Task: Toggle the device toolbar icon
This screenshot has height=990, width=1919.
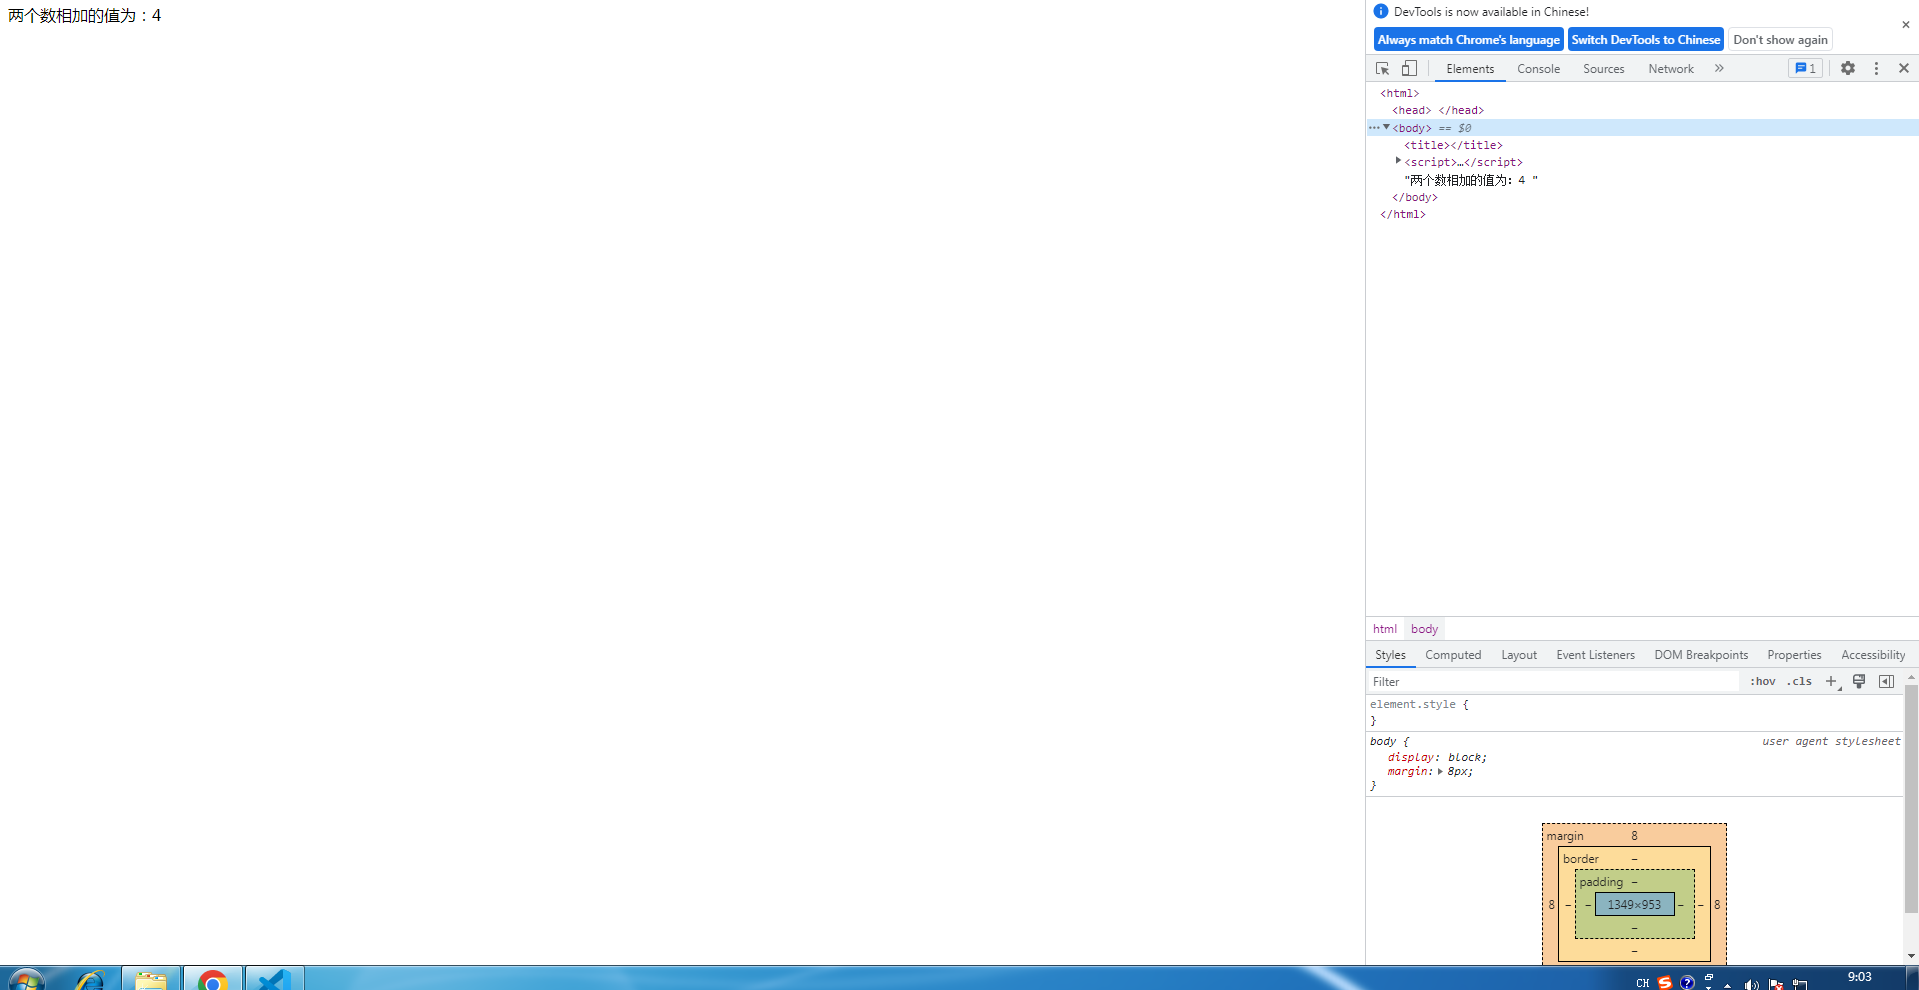Action: pyautogui.click(x=1409, y=69)
